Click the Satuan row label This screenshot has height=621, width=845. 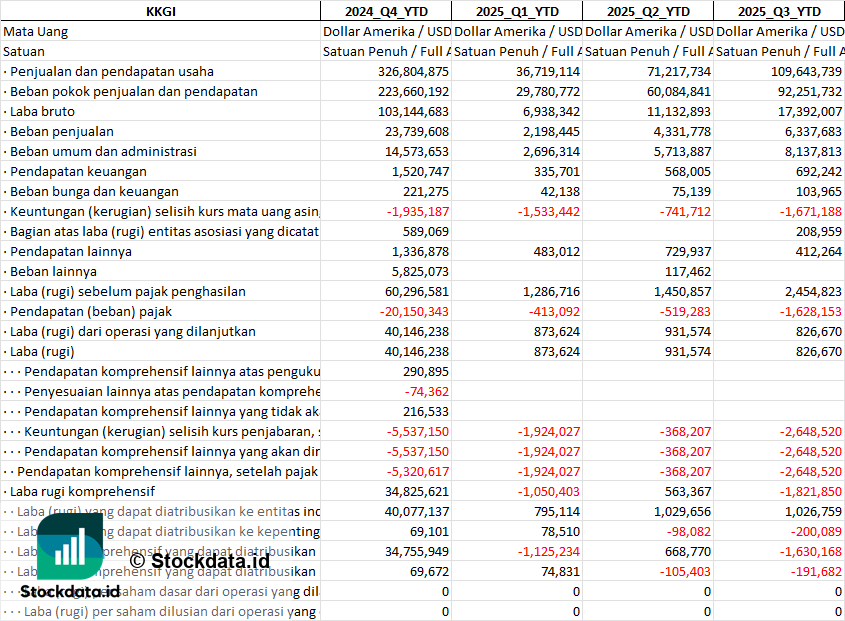24,51
